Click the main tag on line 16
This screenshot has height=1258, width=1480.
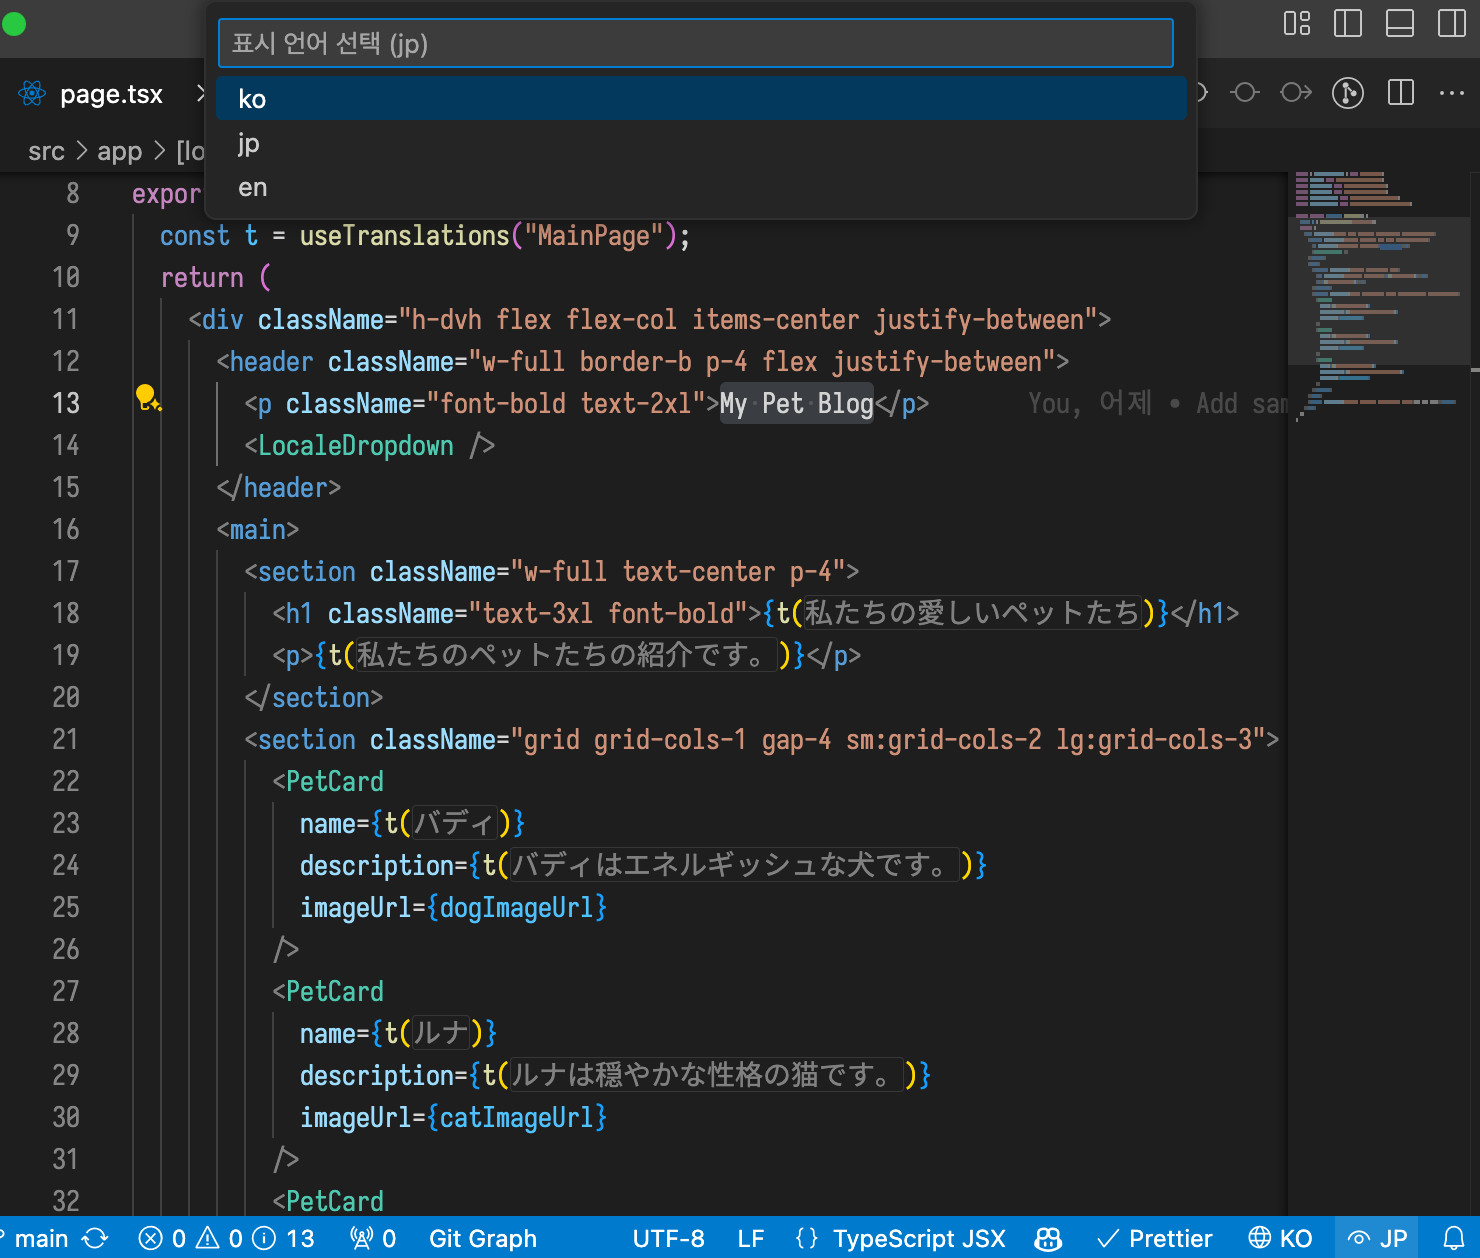tap(258, 529)
